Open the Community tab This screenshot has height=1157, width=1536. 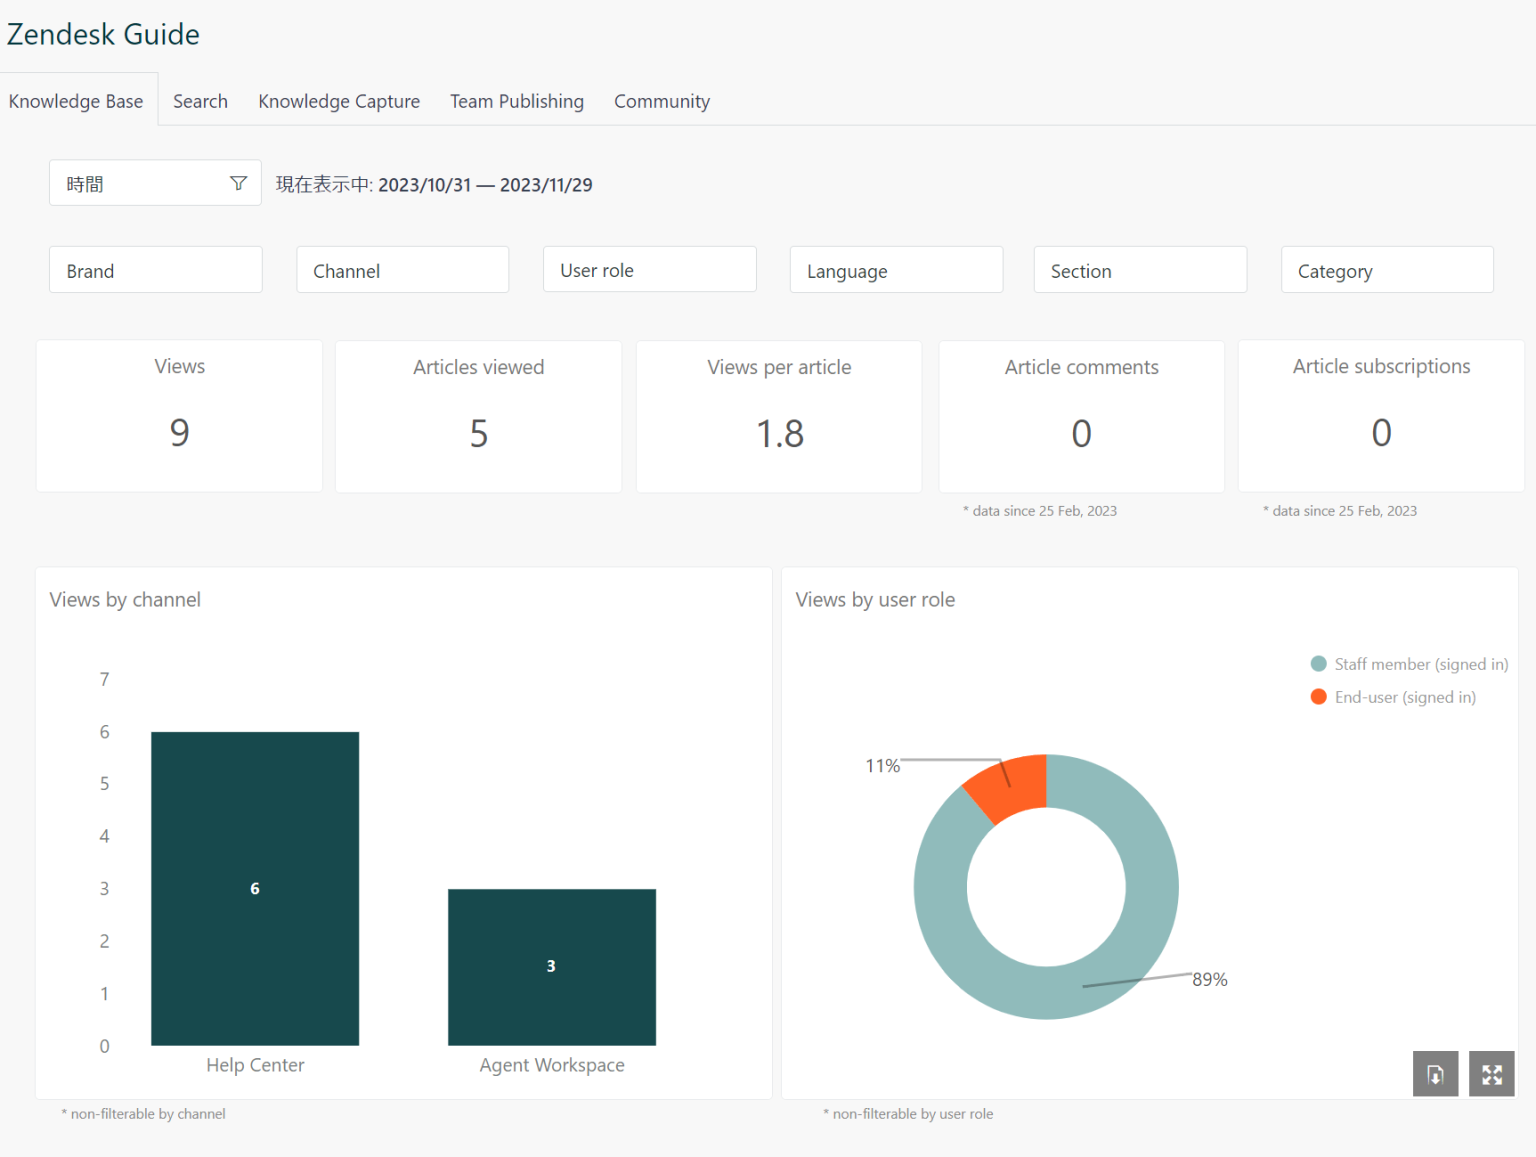661,101
